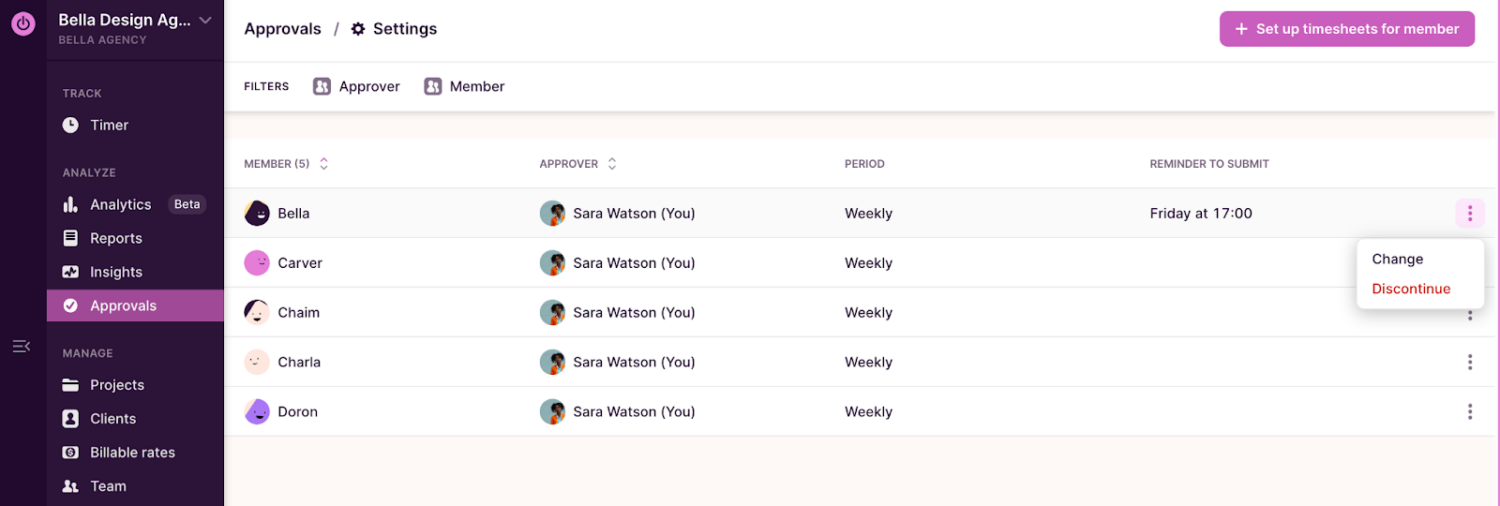Open Insights from the sidebar
Image resolution: width=1500 pixels, height=506 pixels.
pyautogui.click(x=116, y=272)
